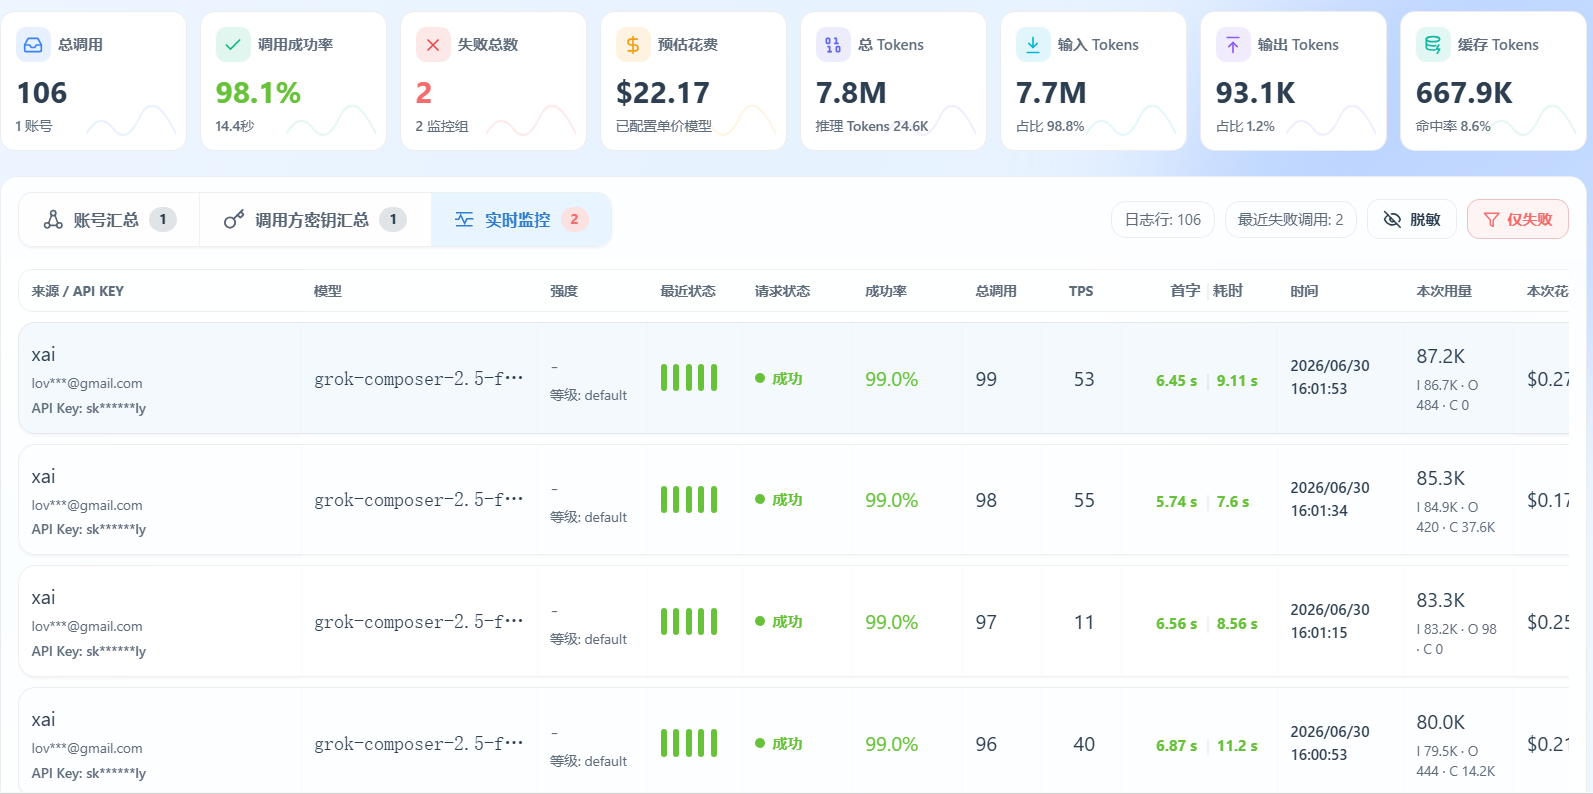Click the 成功 status in the 16:01:53 row
The height and width of the screenshot is (794, 1593).
point(779,378)
